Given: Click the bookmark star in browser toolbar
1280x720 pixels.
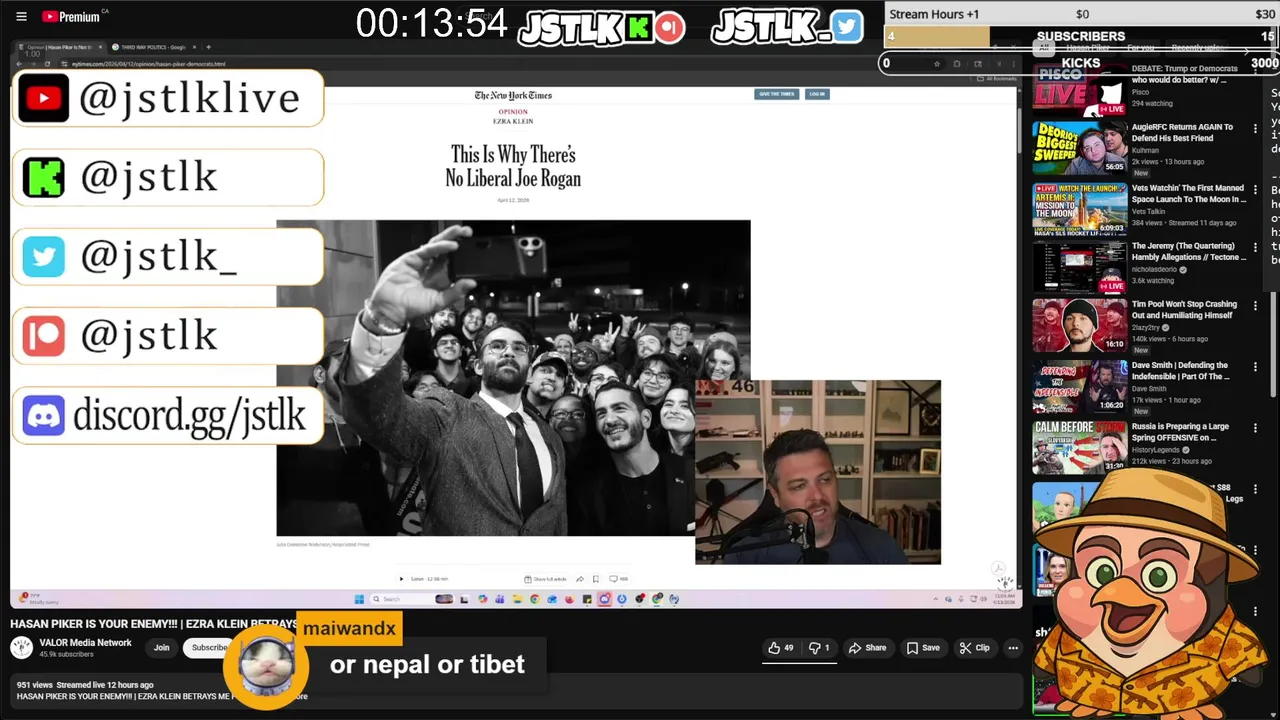Looking at the screenshot, I should point(936,64).
